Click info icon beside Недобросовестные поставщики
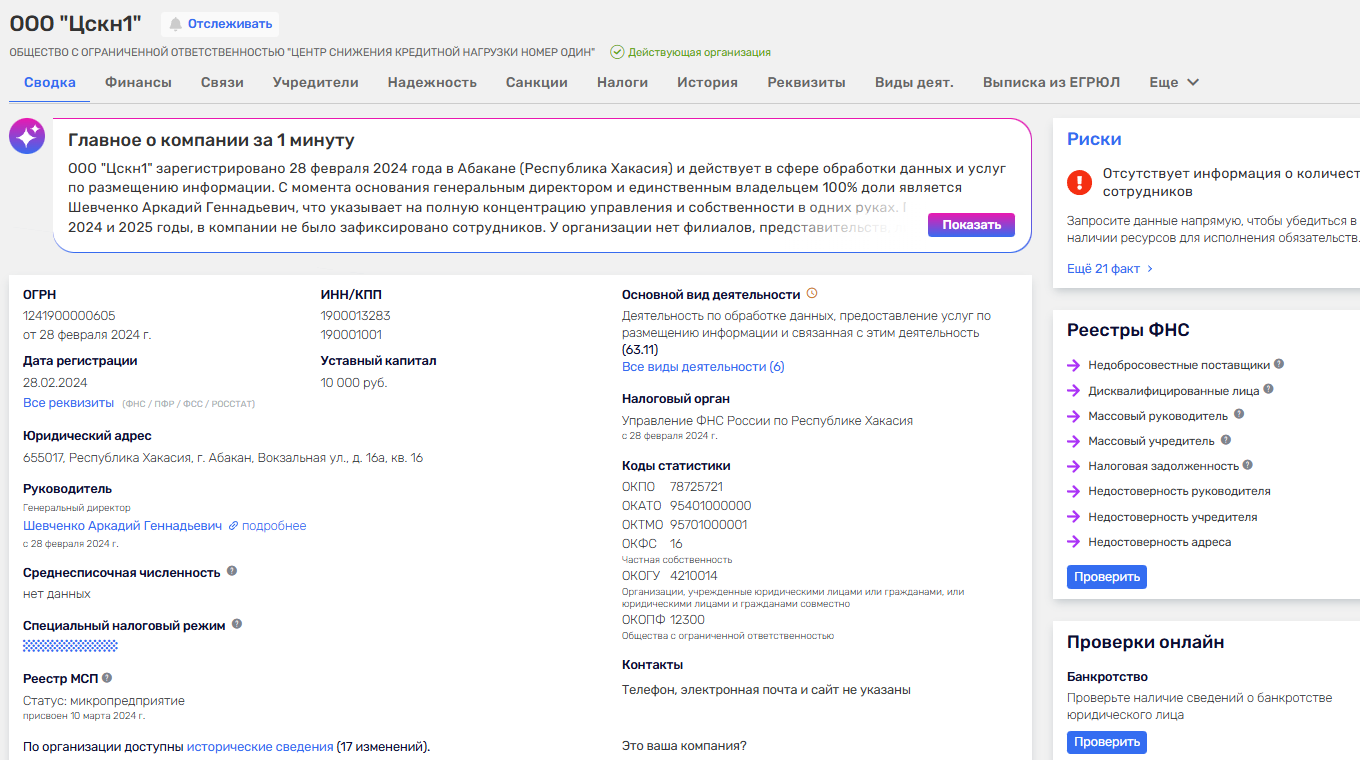 (x=1279, y=365)
